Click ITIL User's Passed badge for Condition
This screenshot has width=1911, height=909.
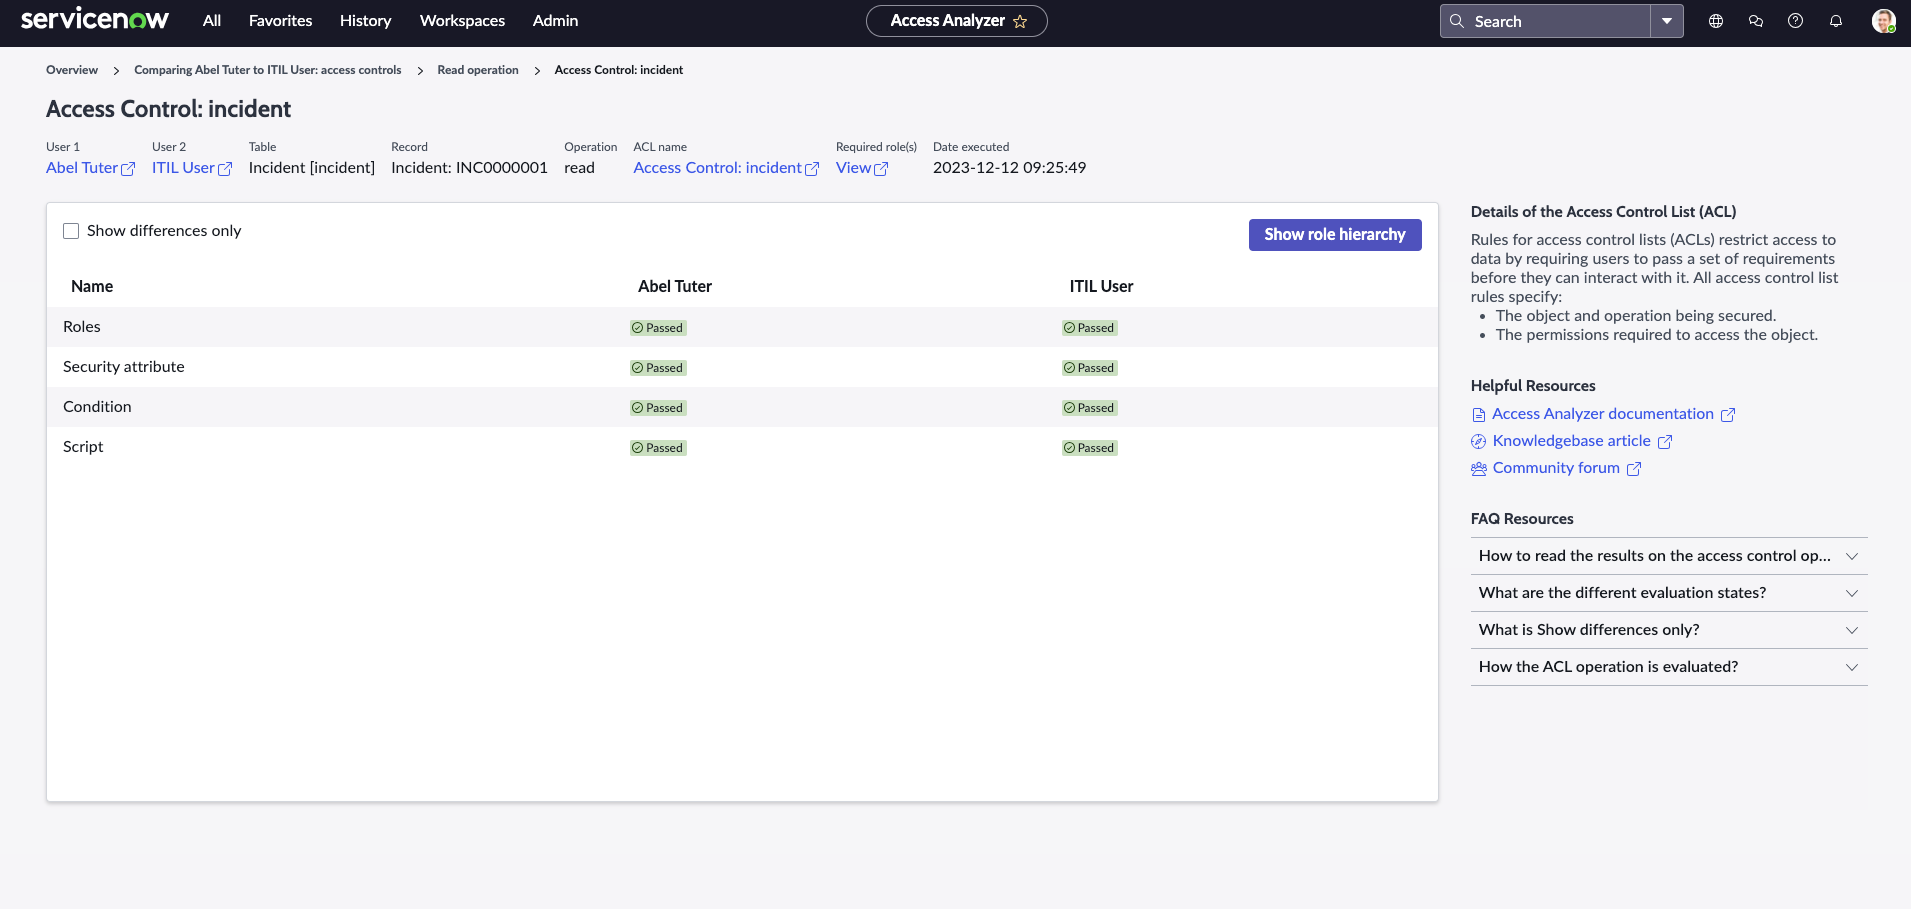[x=1090, y=408]
